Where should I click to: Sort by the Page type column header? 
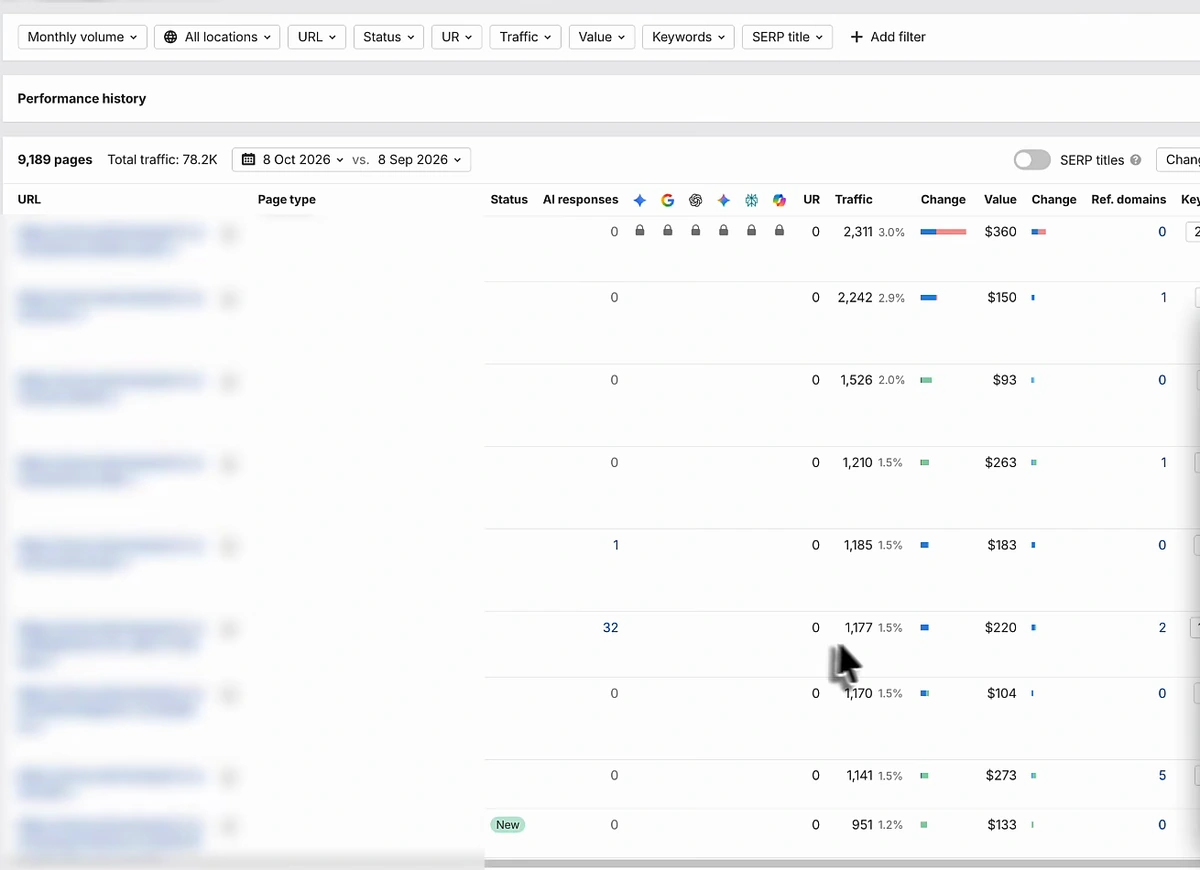(x=287, y=200)
